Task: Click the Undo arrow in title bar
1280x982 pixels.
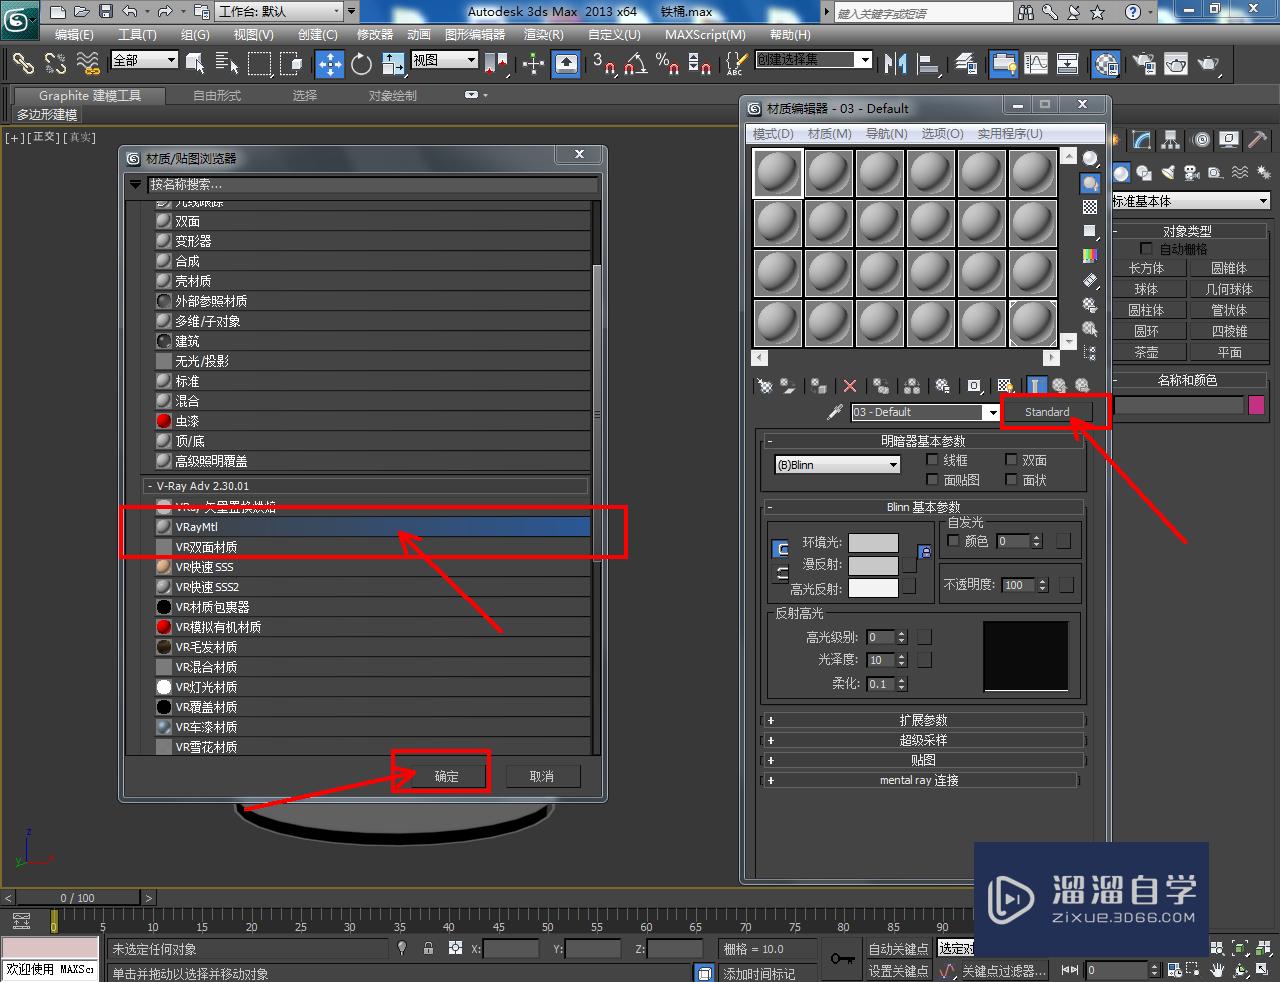Action: click(130, 12)
